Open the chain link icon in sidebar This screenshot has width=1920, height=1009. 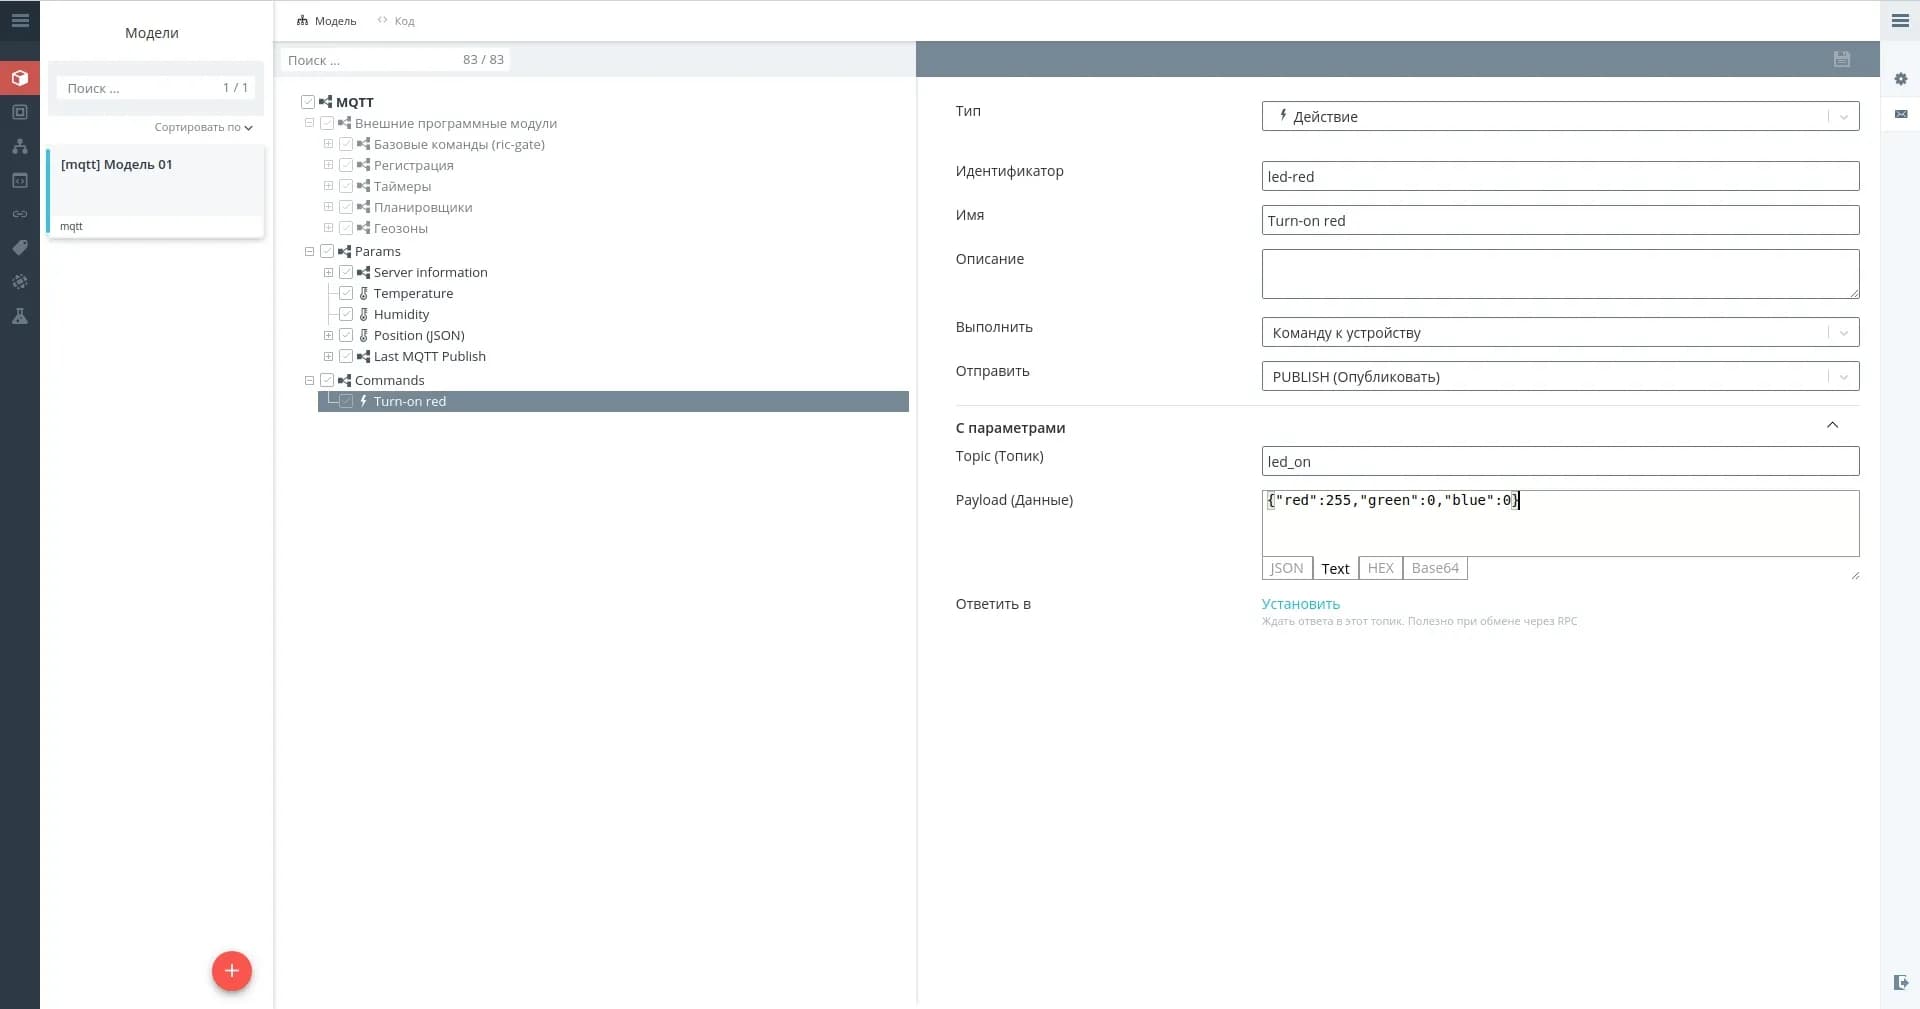click(x=19, y=214)
